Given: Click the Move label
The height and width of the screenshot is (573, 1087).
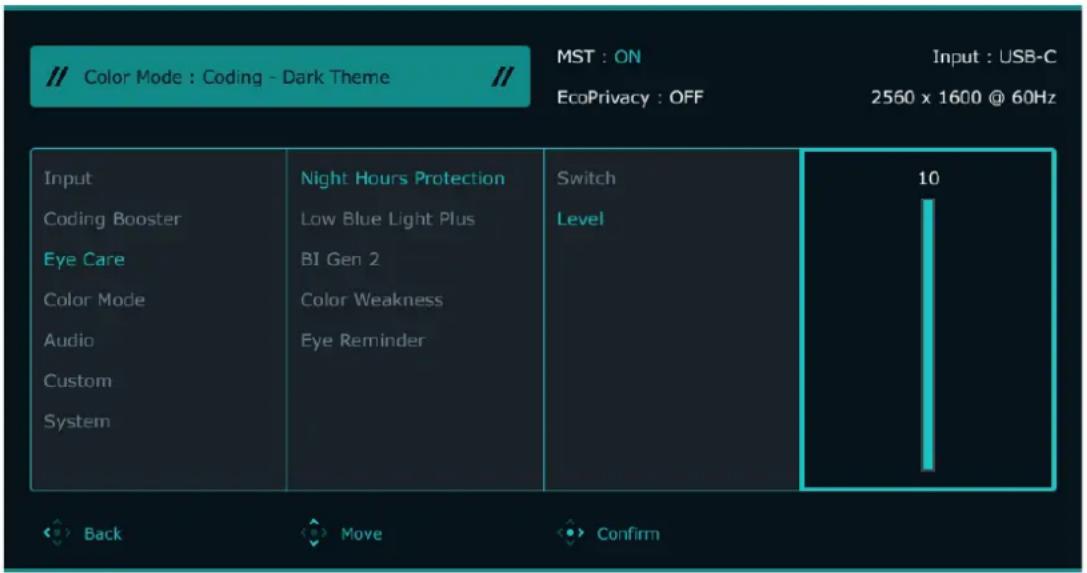Looking at the screenshot, I should [x=361, y=534].
